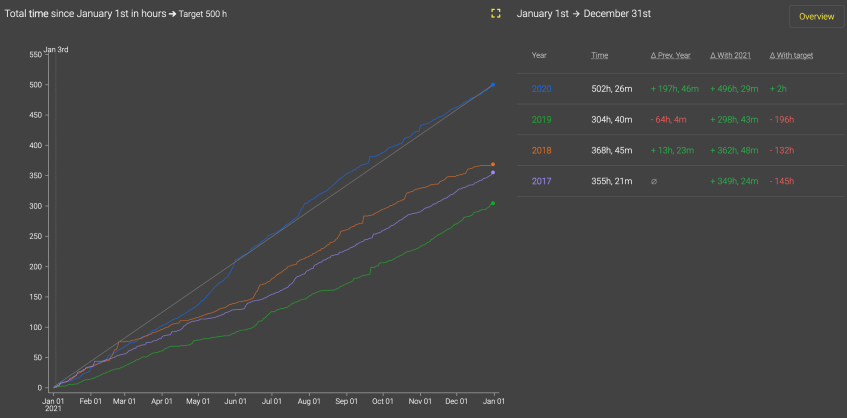Select the 2020 year row label
The width and height of the screenshot is (847, 418).
pos(541,89)
